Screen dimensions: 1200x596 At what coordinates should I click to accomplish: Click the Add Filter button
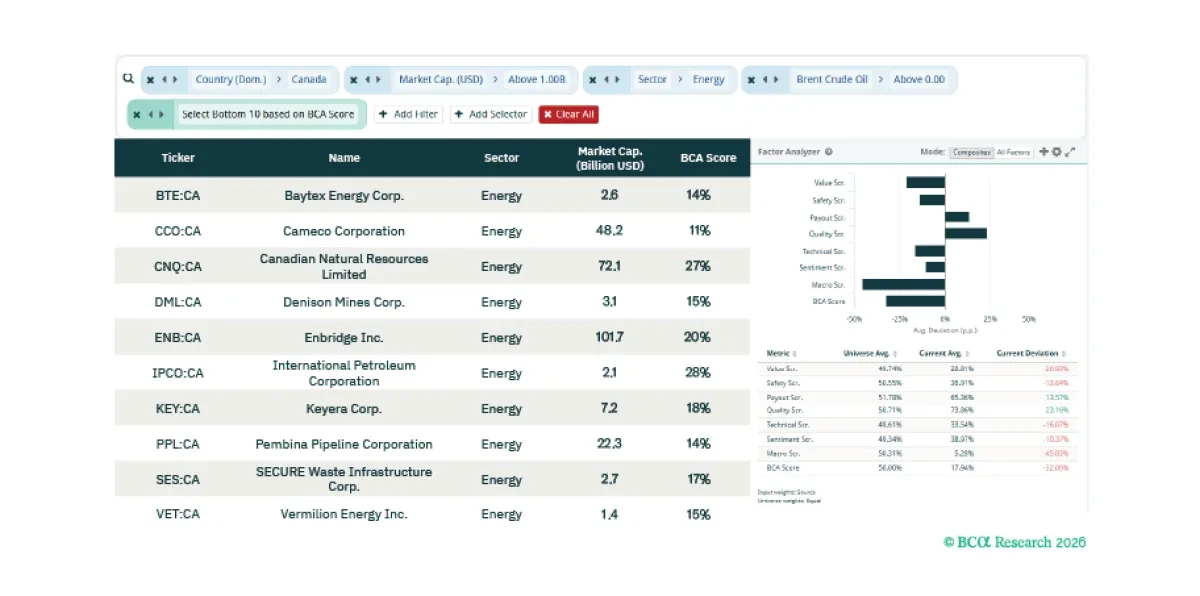tap(409, 114)
